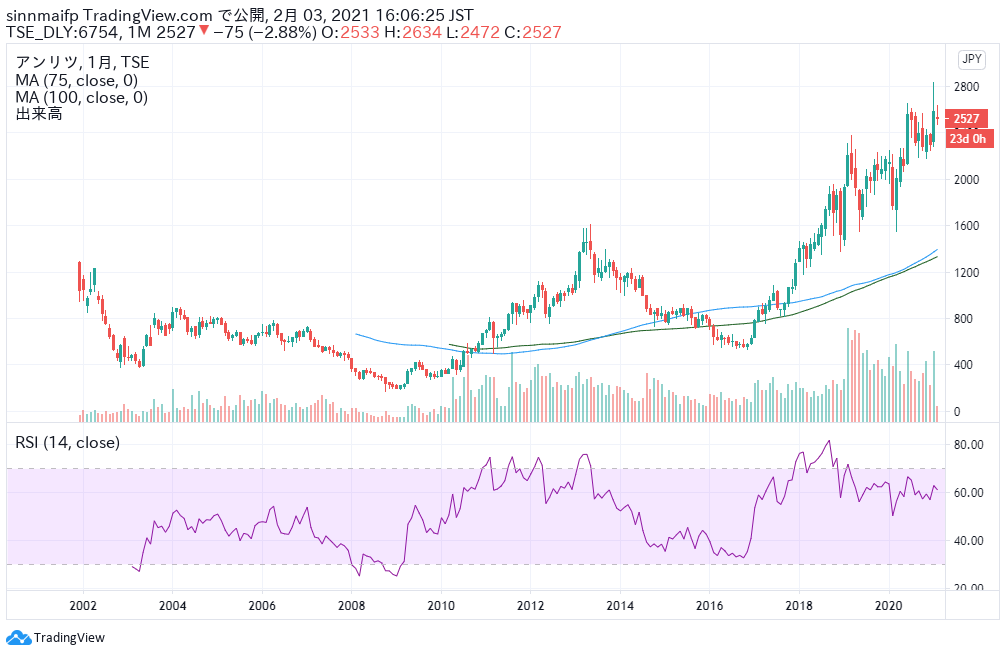Click the header high value H:2634
Image resolution: width=1006 pixels, height=656 pixels.
pyautogui.click(x=413, y=32)
